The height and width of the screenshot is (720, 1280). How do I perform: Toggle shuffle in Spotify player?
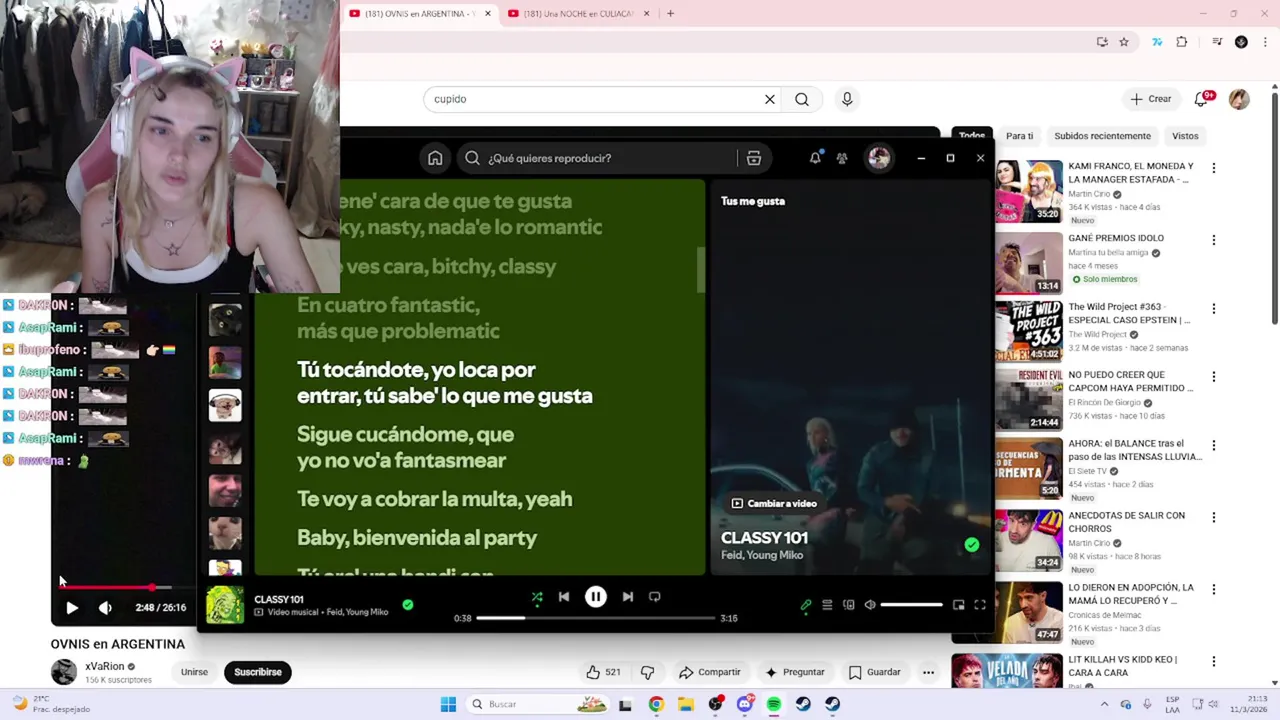[537, 597]
